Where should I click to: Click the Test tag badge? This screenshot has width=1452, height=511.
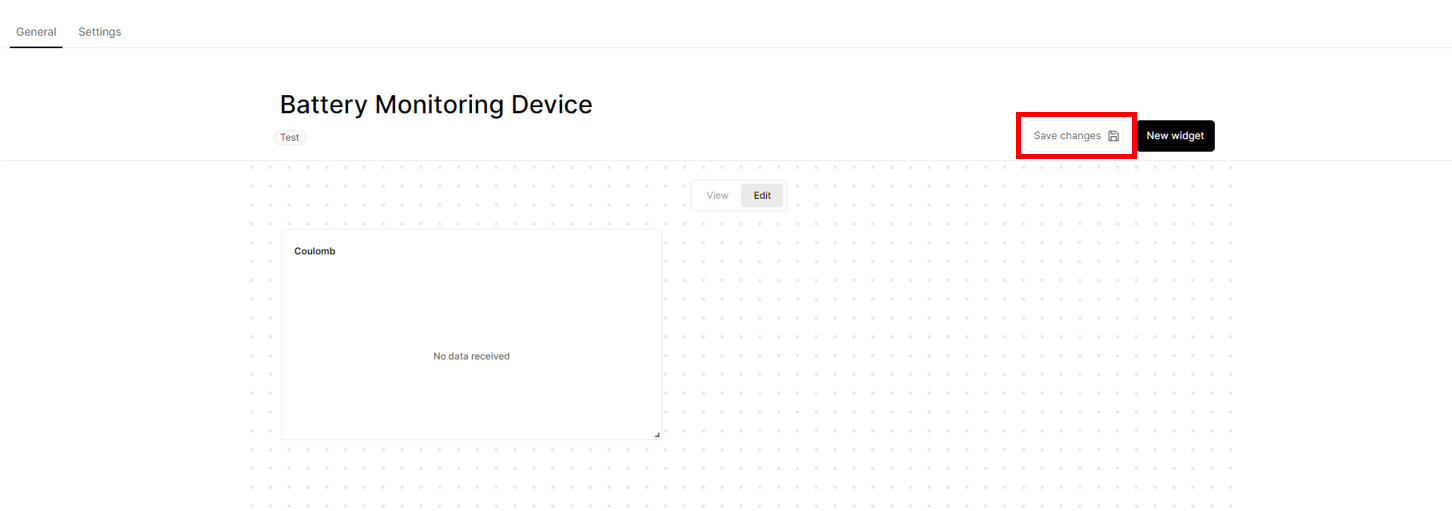click(x=289, y=137)
